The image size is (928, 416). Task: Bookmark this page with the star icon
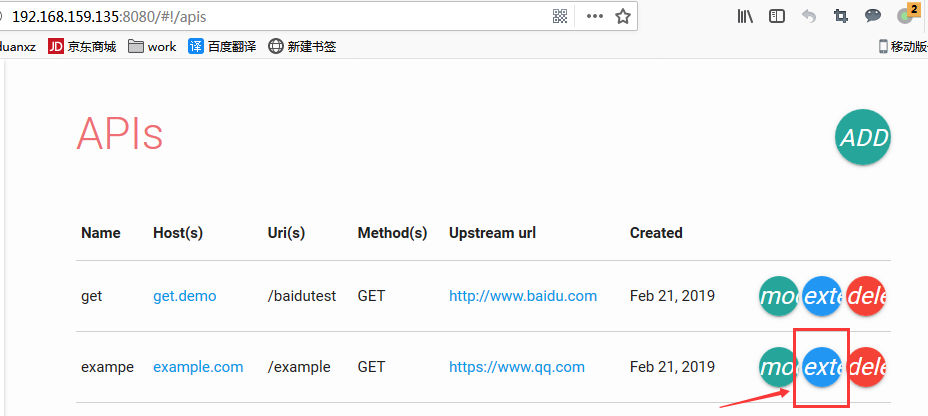tap(623, 16)
